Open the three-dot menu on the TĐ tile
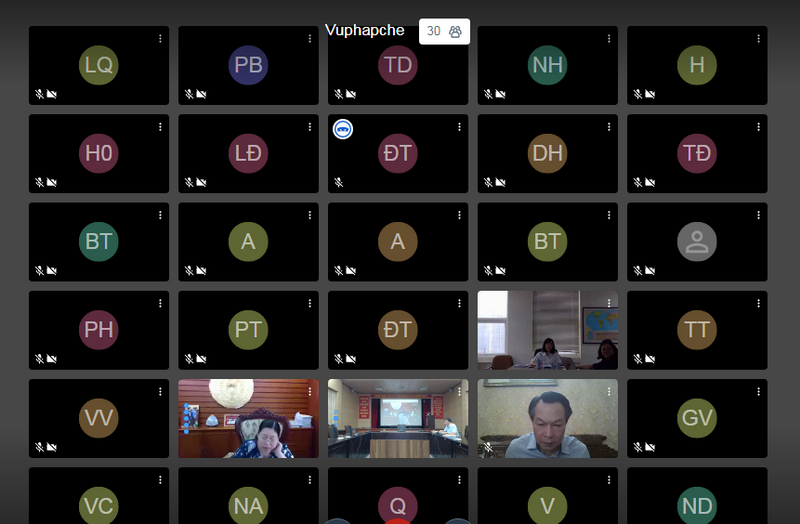 coord(758,127)
